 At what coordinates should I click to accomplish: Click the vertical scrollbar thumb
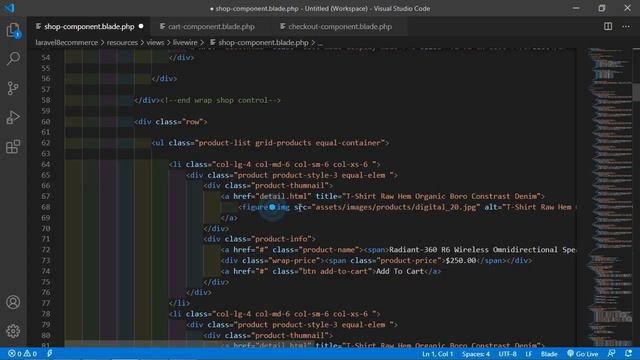pyautogui.click(x=636, y=92)
